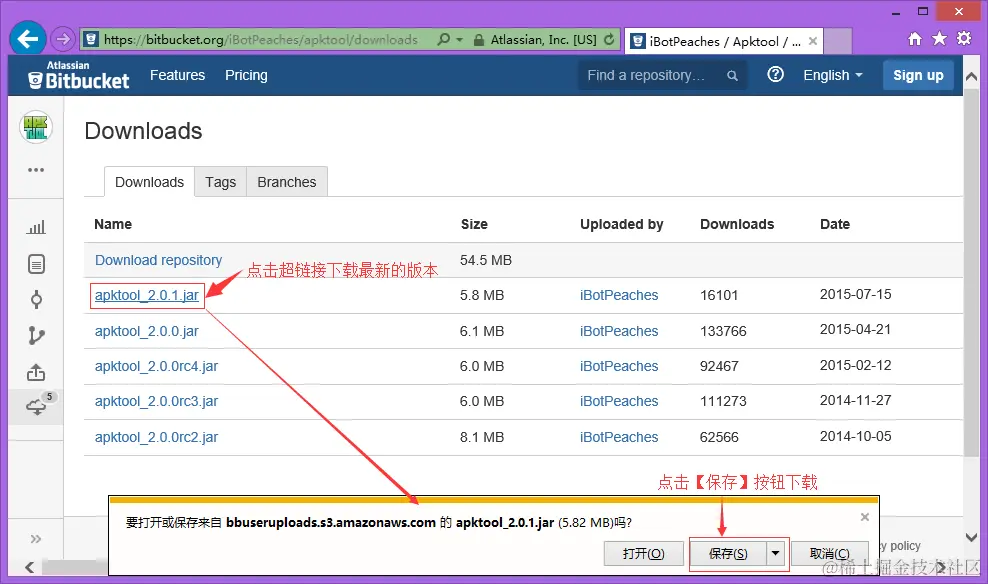Download apktool_2.0.0rc3.jar link
988x584 pixels.
(156, 401)
